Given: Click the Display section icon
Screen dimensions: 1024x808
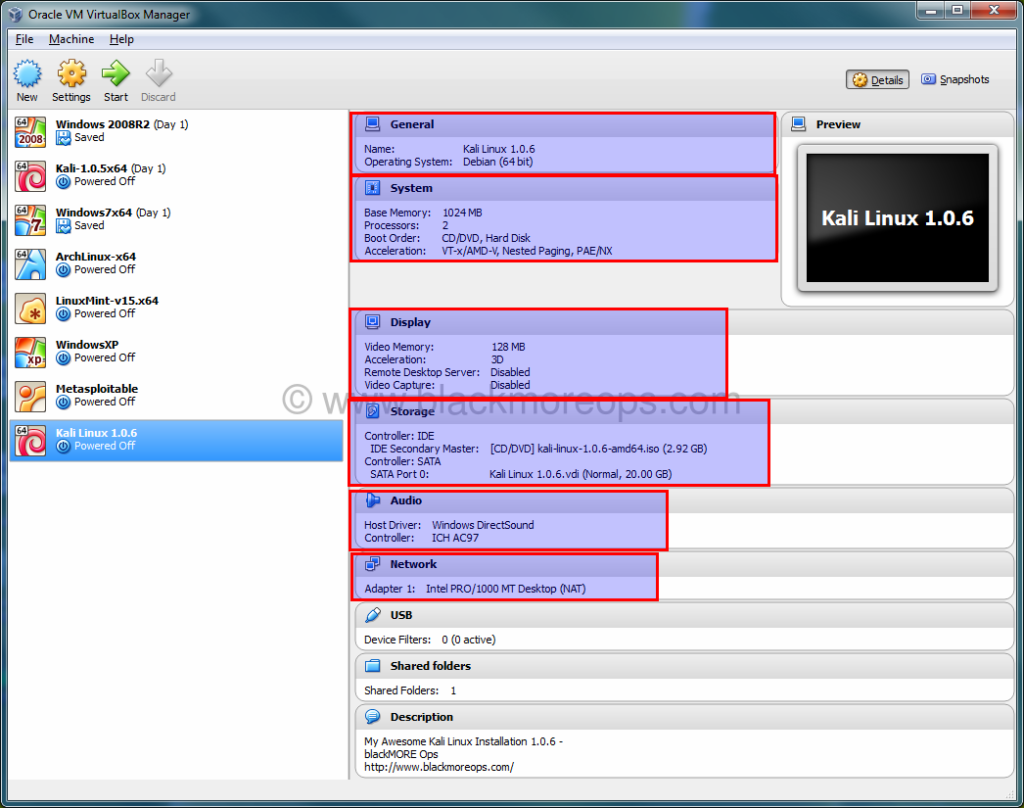Looking at the screenshot, I should (372, 322).
